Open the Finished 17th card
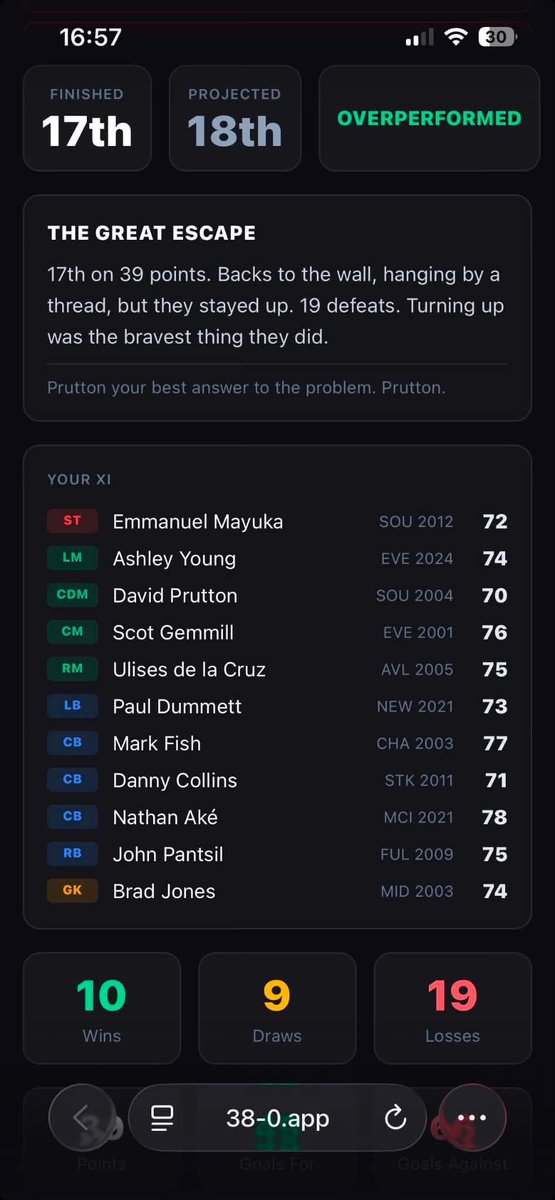555x1200 pixels. pyautogui.click(x=87, y=118)
